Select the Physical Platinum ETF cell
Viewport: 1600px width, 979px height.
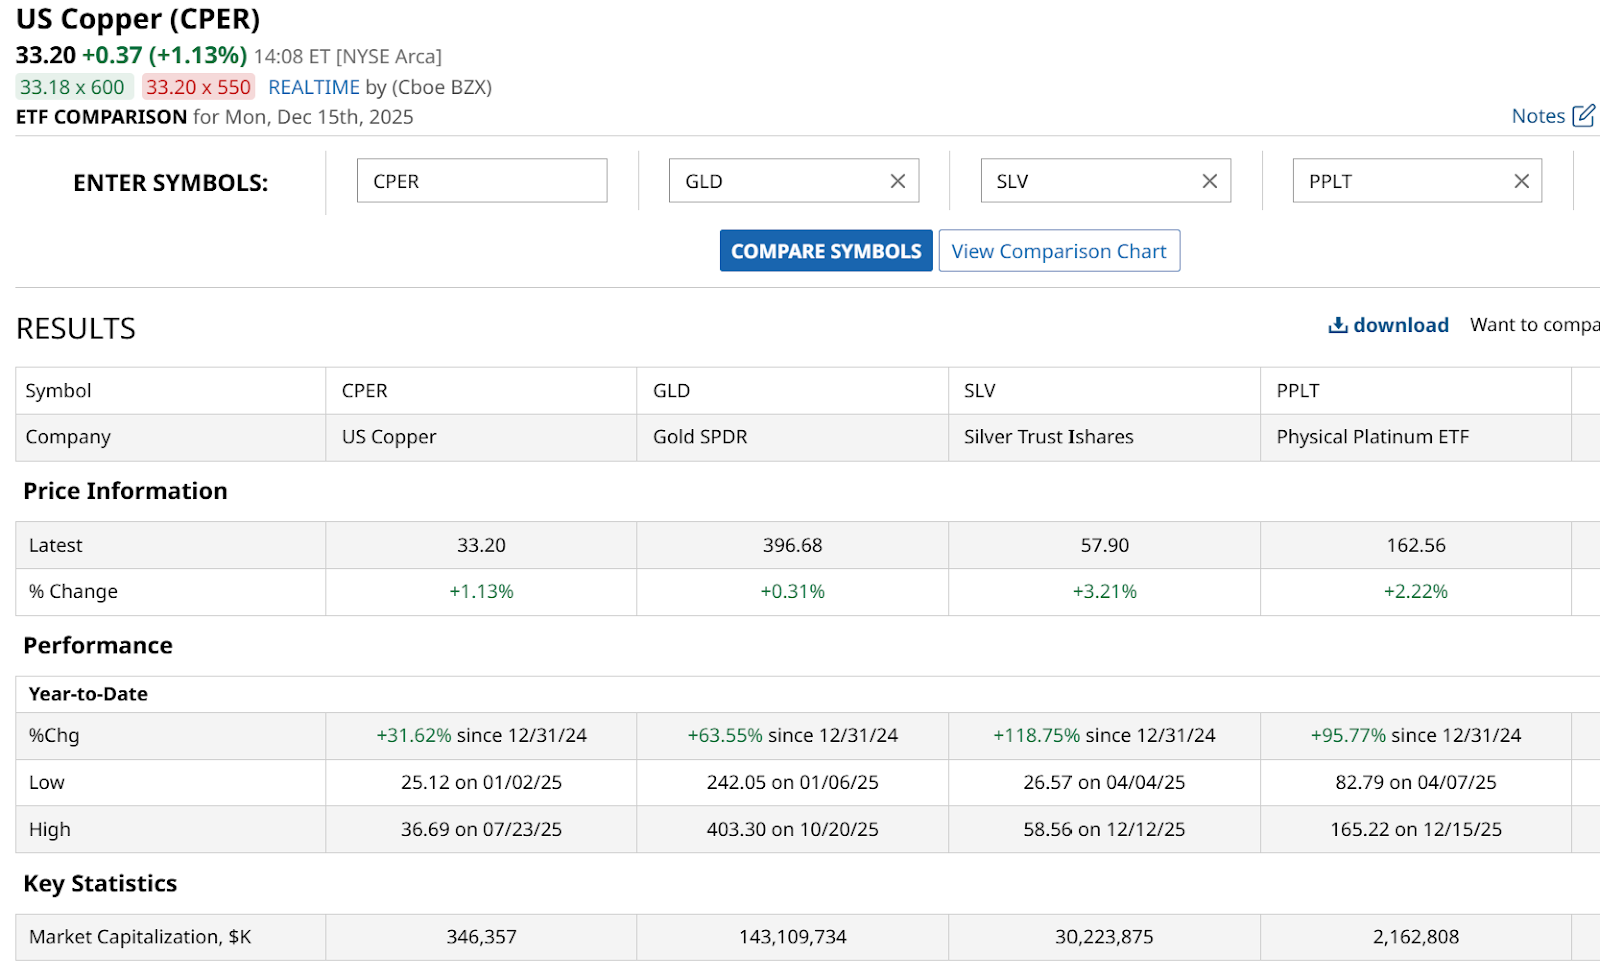point(1372,437)
